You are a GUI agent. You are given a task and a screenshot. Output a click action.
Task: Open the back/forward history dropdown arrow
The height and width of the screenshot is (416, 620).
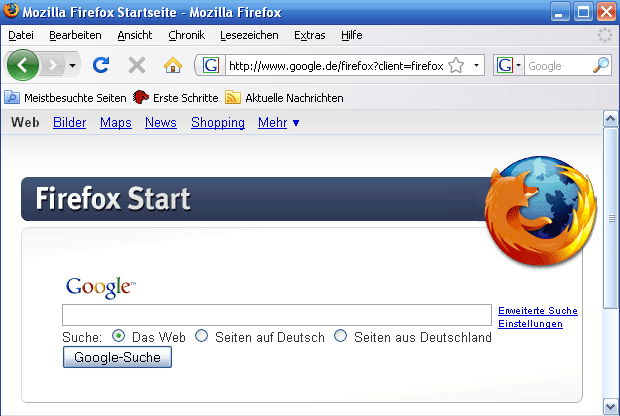click(x=72, y=65)
